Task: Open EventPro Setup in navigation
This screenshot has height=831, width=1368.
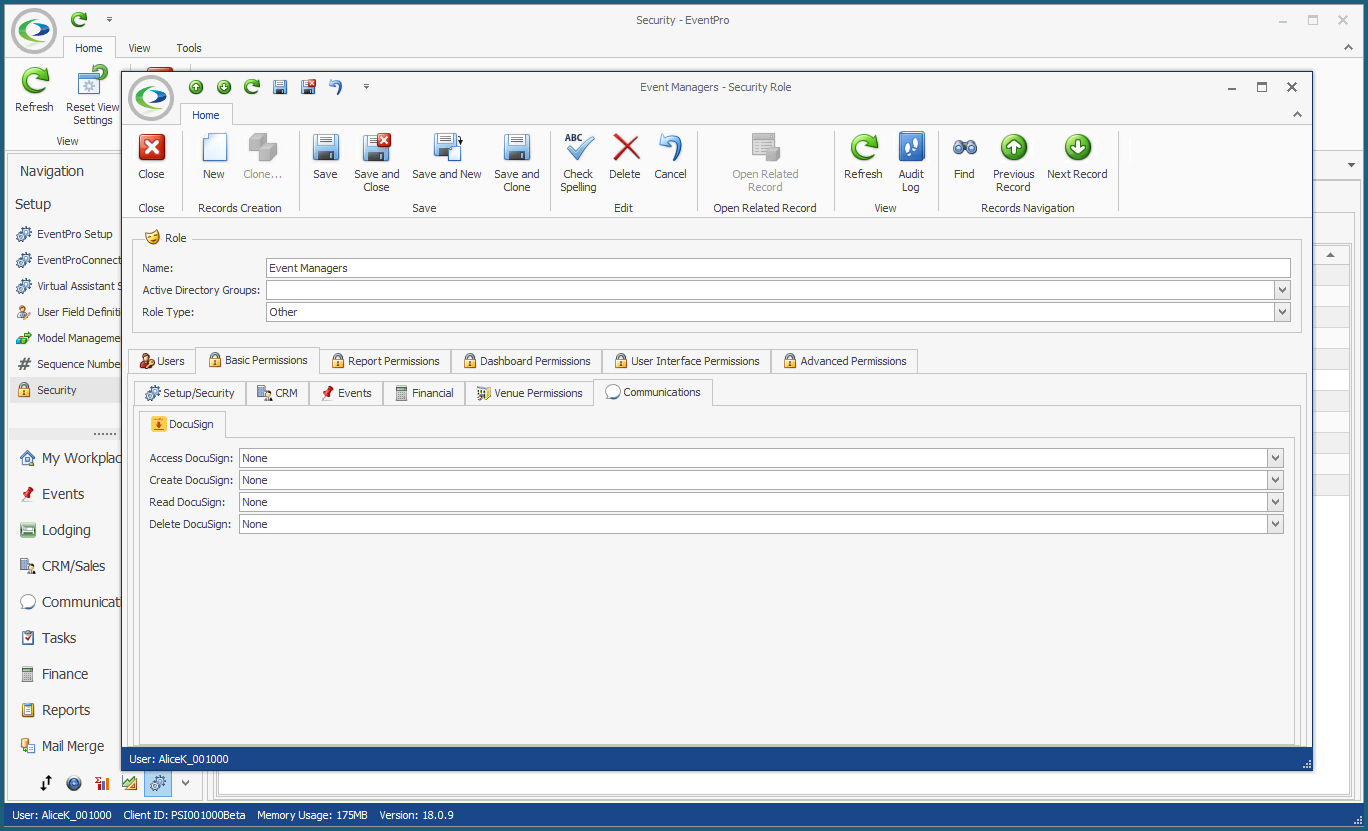Action: pyautogui.click(x=65, y=234)
